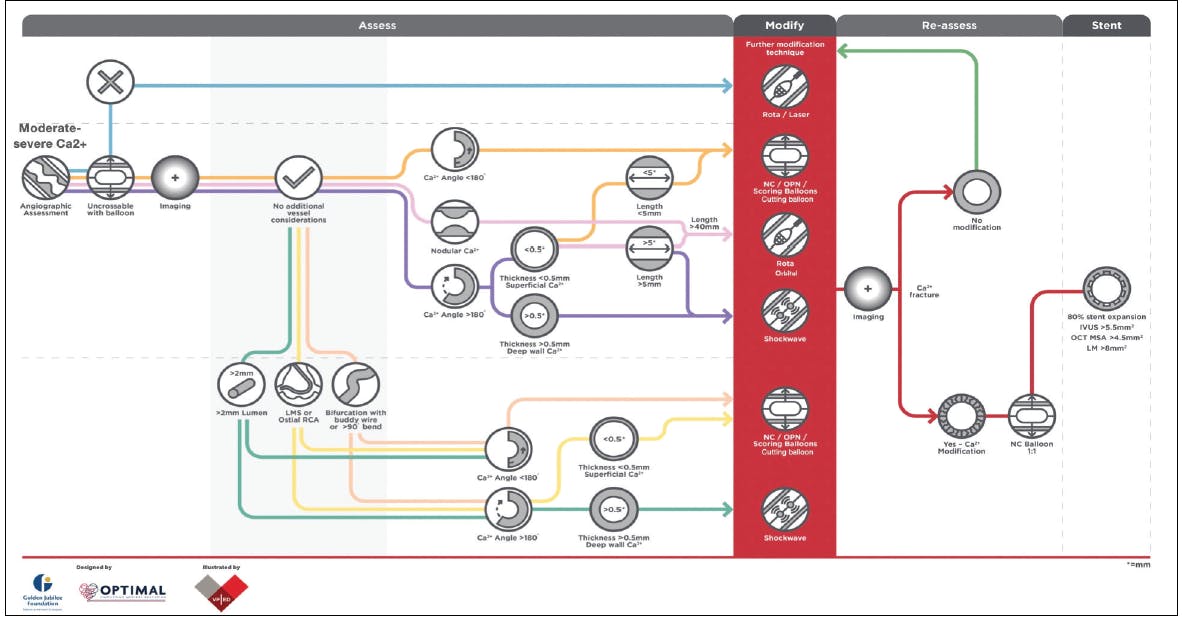
Task: Open the Assess header tab
Action: (377, 26)
